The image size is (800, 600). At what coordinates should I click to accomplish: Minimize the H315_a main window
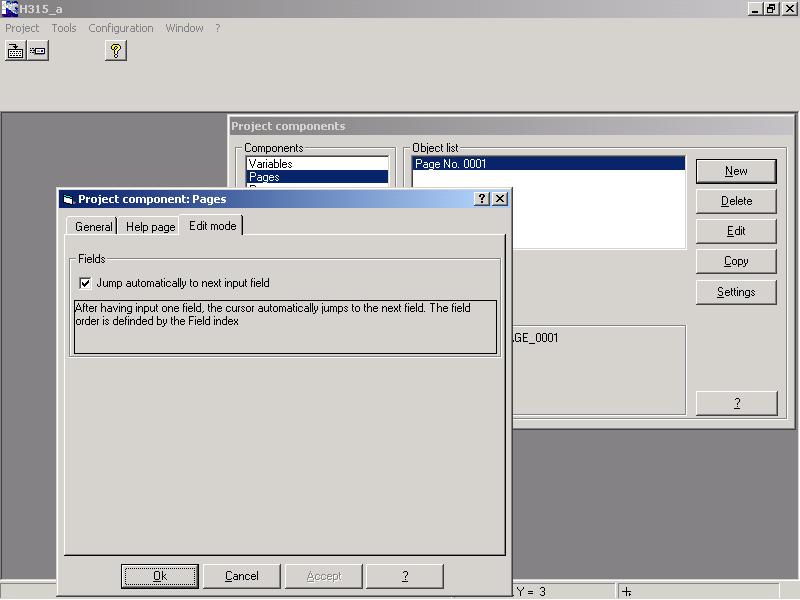point(756,8)
